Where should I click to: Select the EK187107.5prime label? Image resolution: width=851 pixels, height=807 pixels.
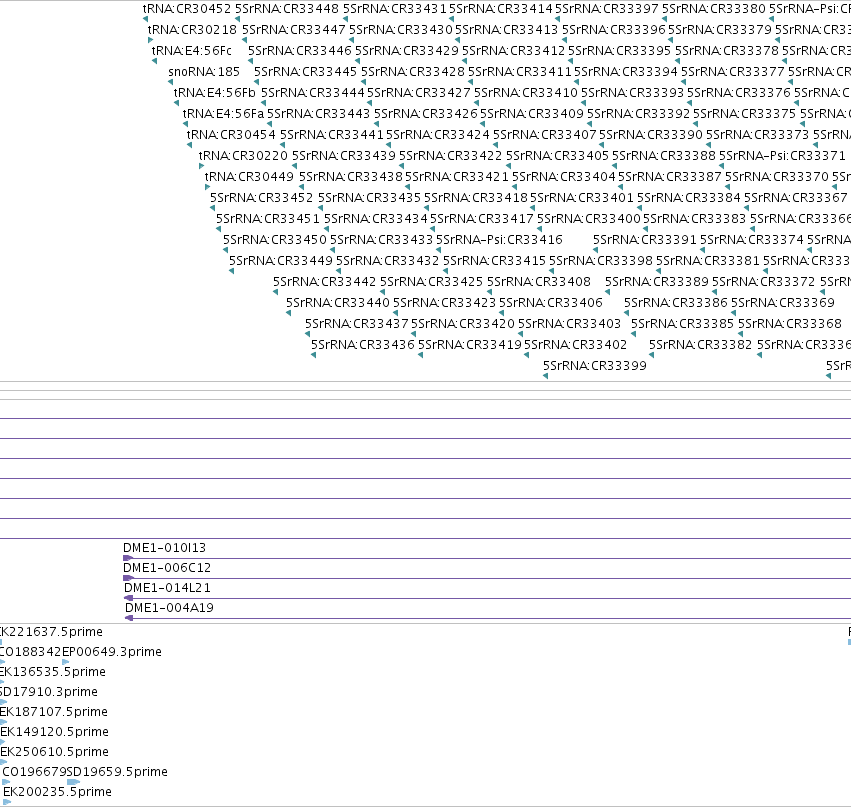pos(54,711)
